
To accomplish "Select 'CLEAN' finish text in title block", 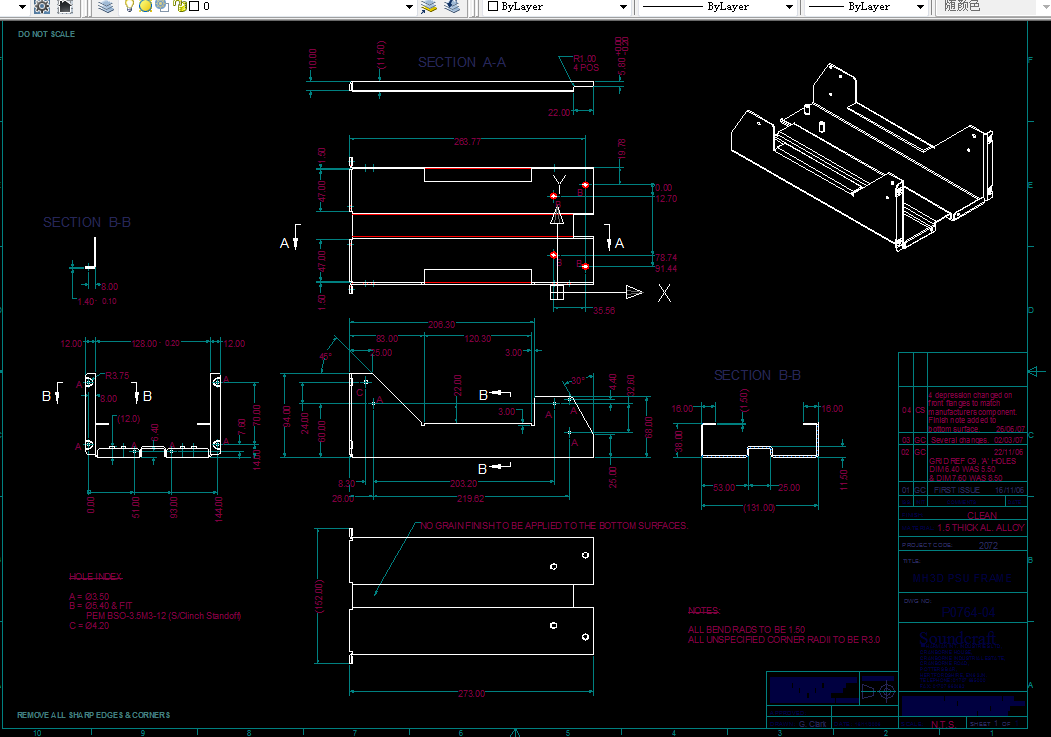I will click(x=982, y=516).
